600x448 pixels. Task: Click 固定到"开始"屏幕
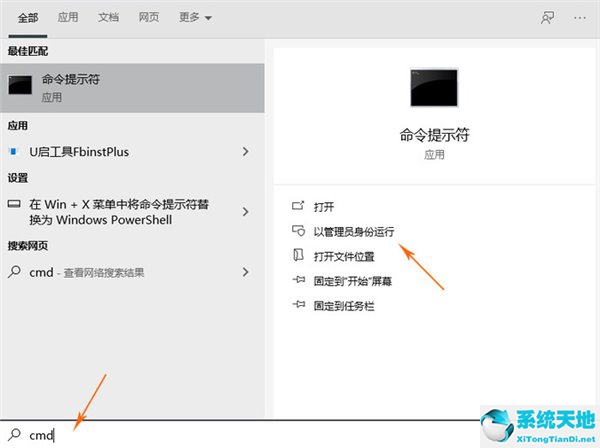[x=353, y=282]
